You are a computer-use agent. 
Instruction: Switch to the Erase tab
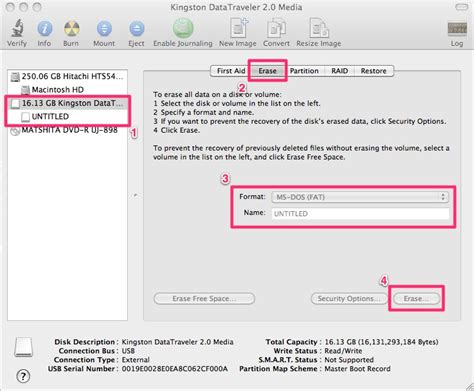[267, 71]
